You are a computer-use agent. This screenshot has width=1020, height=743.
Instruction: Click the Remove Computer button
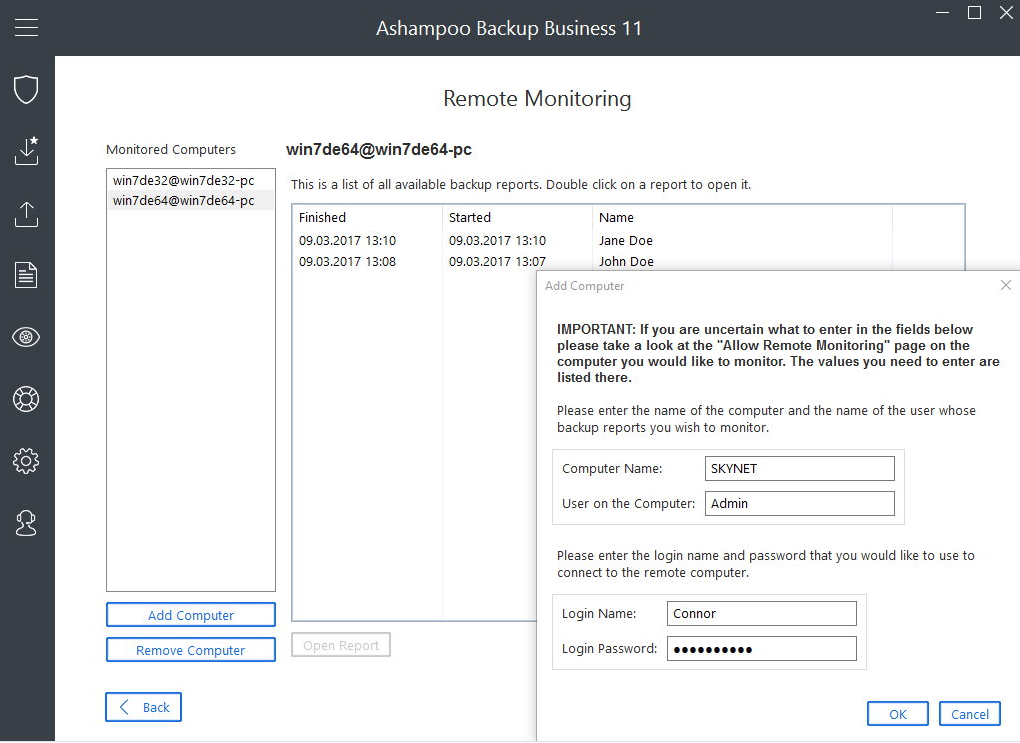(x=191, y=650)
